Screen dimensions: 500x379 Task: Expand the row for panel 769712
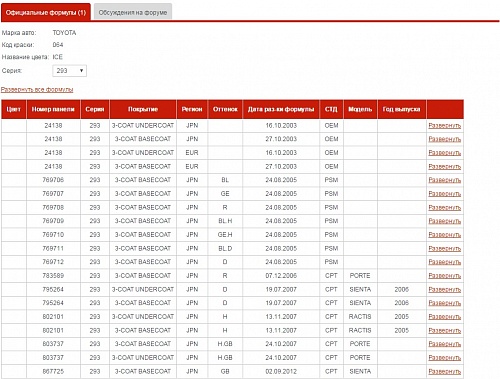(444, 262)
